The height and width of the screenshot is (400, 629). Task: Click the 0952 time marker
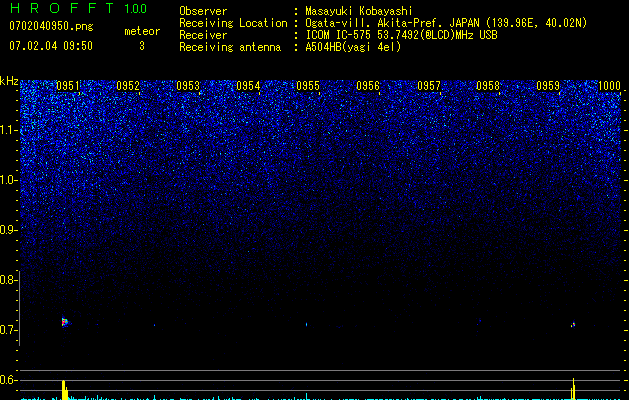pos(128,86)
